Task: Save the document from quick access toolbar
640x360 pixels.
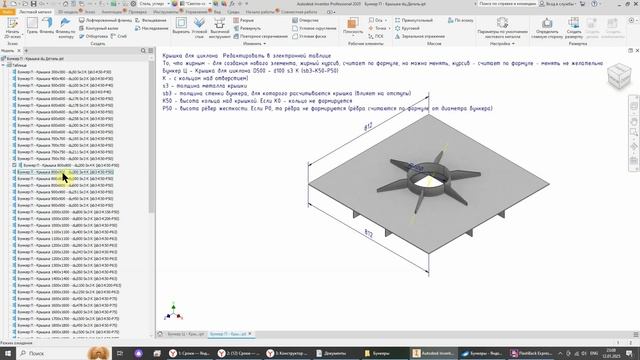Action: (x=33, y=4)
